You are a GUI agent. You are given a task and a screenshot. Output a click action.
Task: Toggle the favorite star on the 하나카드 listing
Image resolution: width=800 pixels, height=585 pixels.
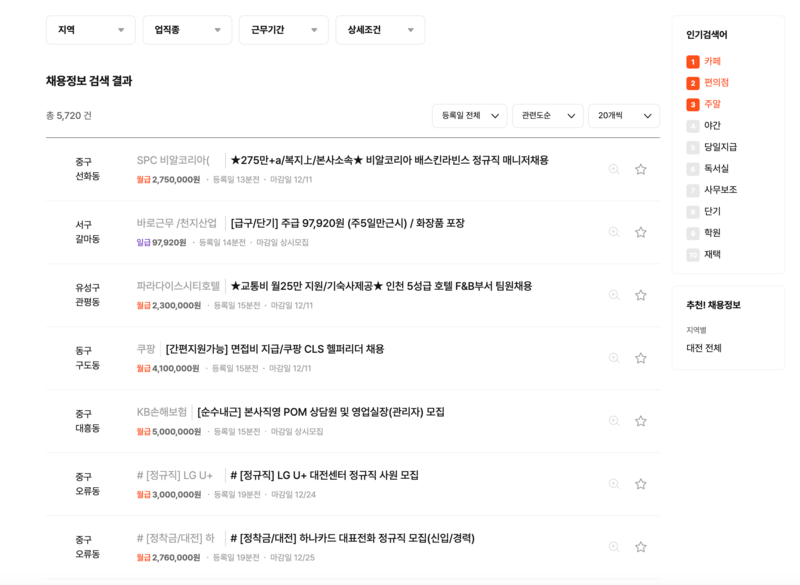point(641,546)
